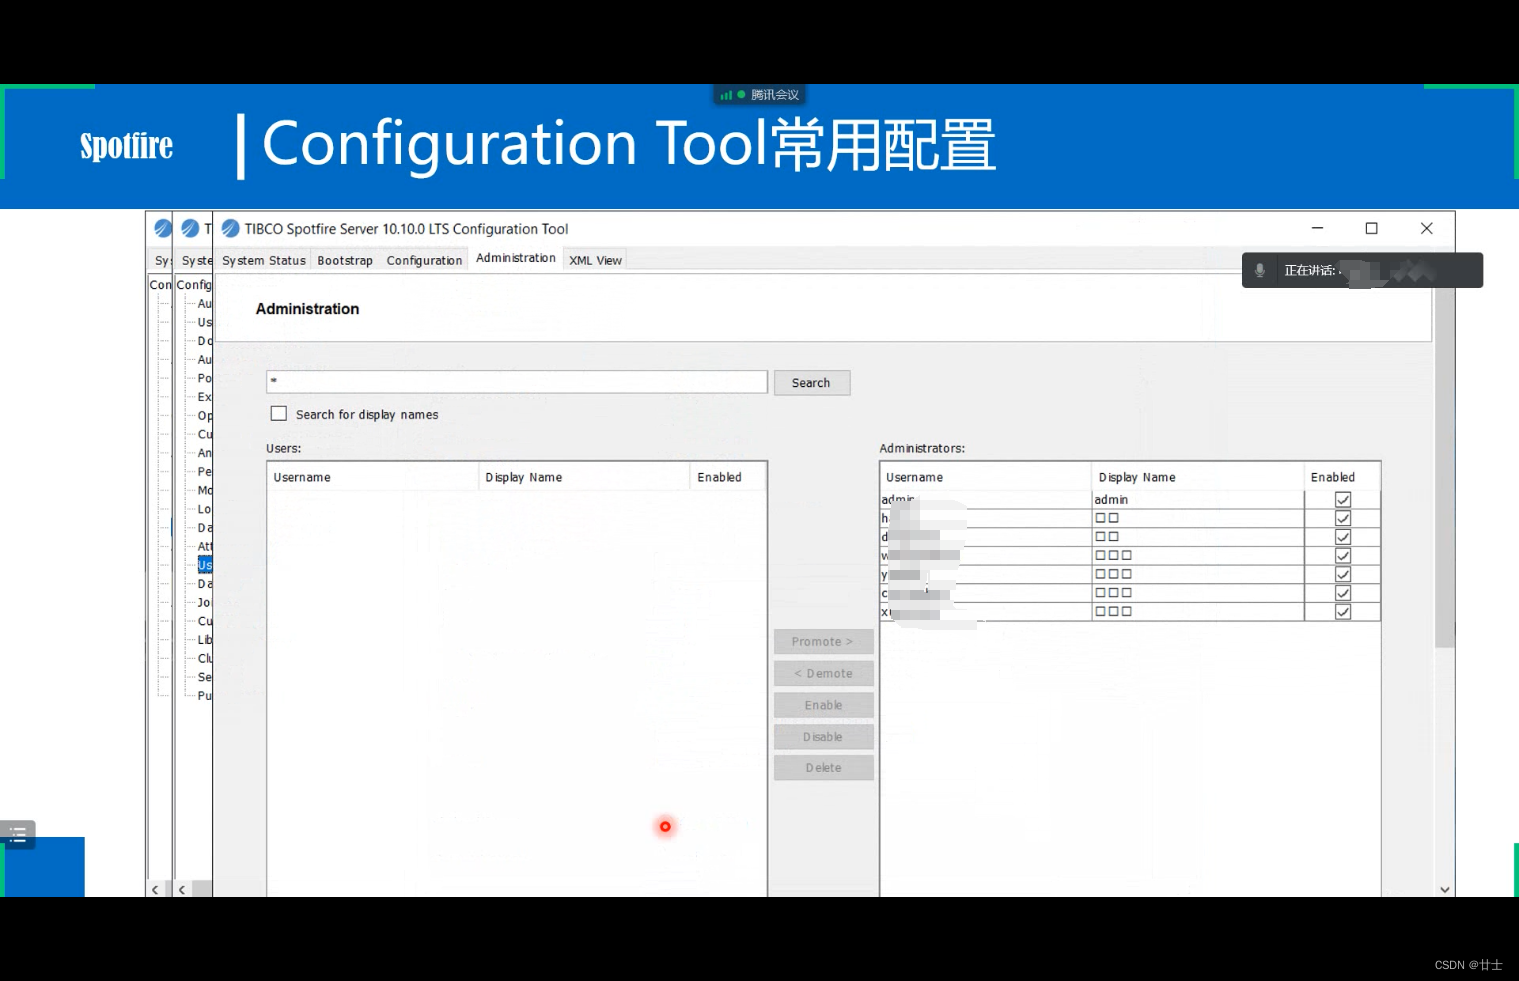Image resolution: width=1519 pixels, height=981 pixels.
Task: Close the Configuration Tool window
Action: click(x=1427, y=228)
